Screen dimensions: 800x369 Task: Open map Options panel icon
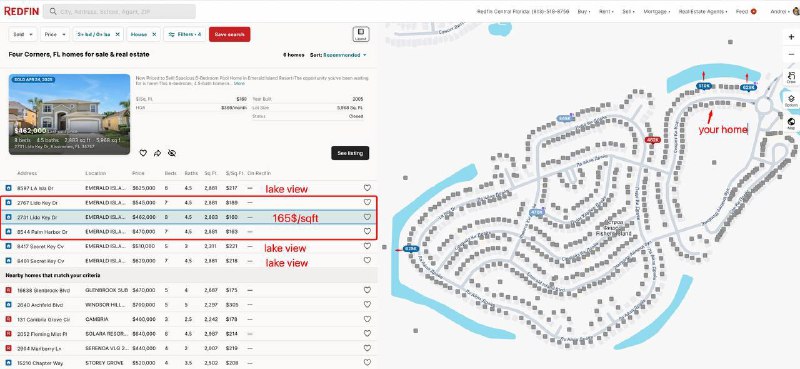pos(791,100)
